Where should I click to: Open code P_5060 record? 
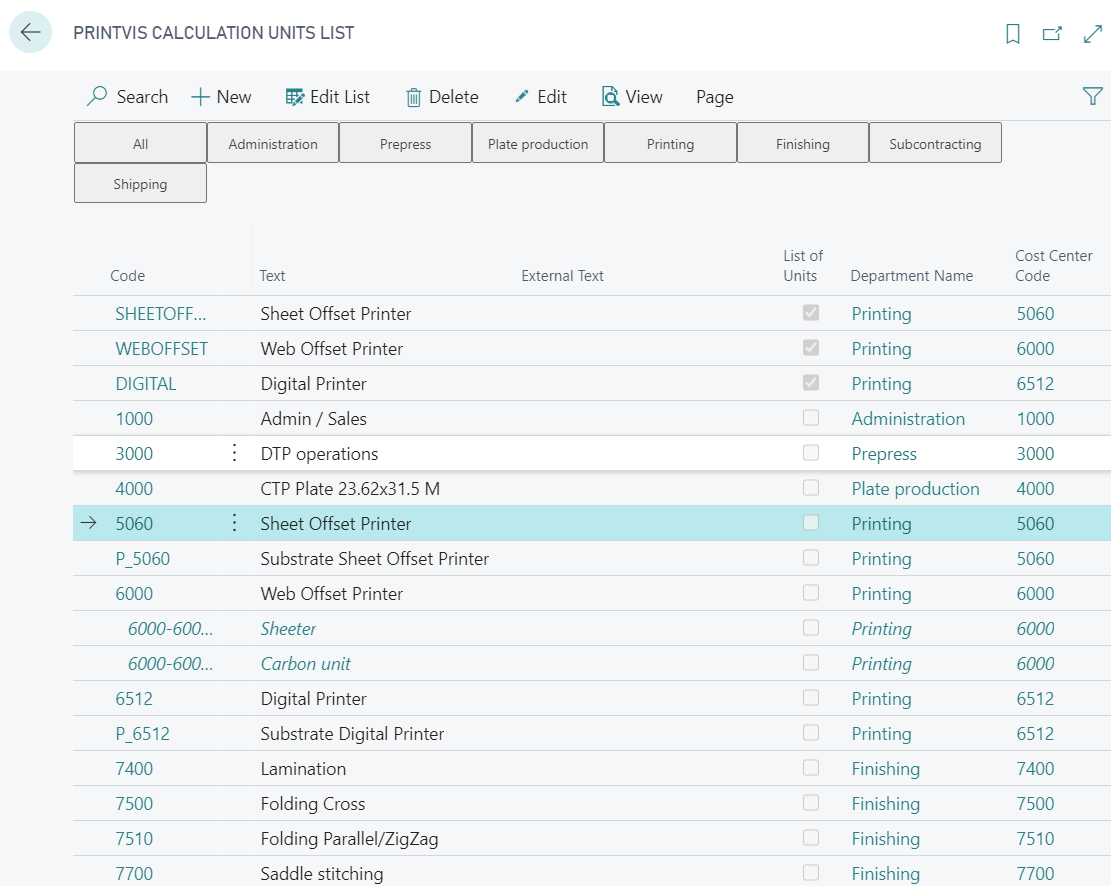coord(142,559)
